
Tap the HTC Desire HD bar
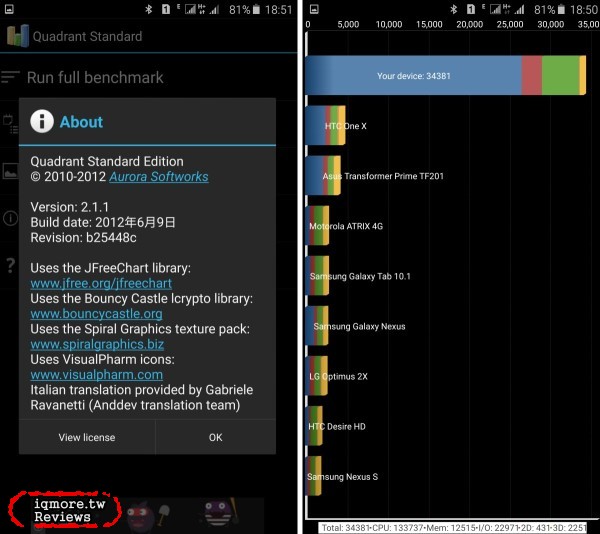pos(314,426)
